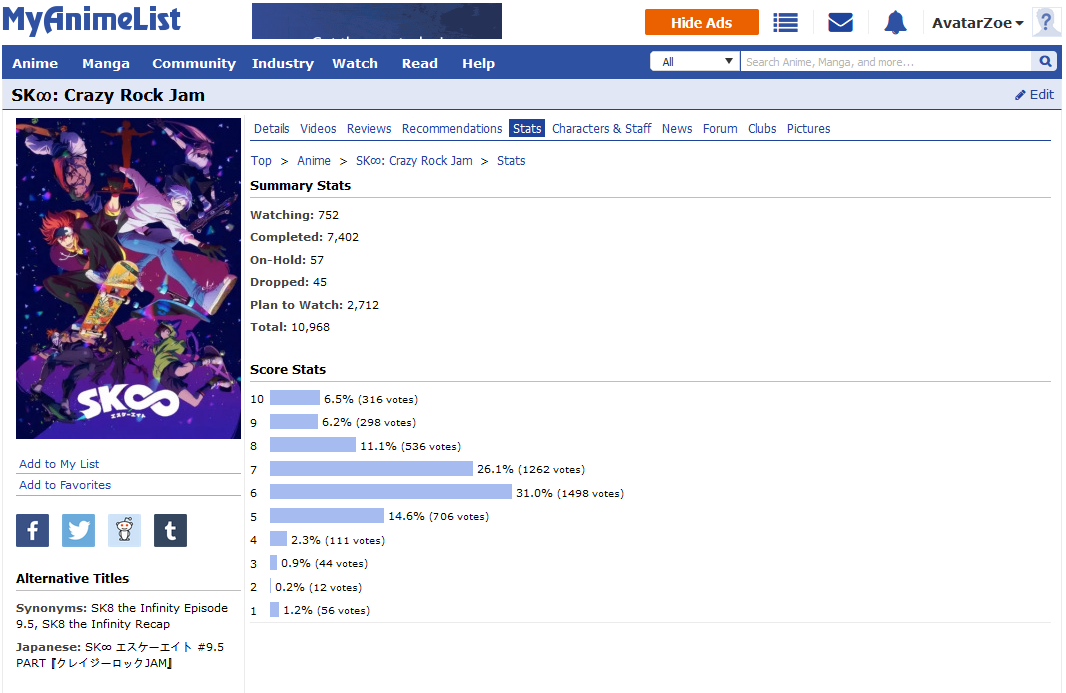
Task: Click the Anime breadcrumb link
Action: [x=314, y=160]
